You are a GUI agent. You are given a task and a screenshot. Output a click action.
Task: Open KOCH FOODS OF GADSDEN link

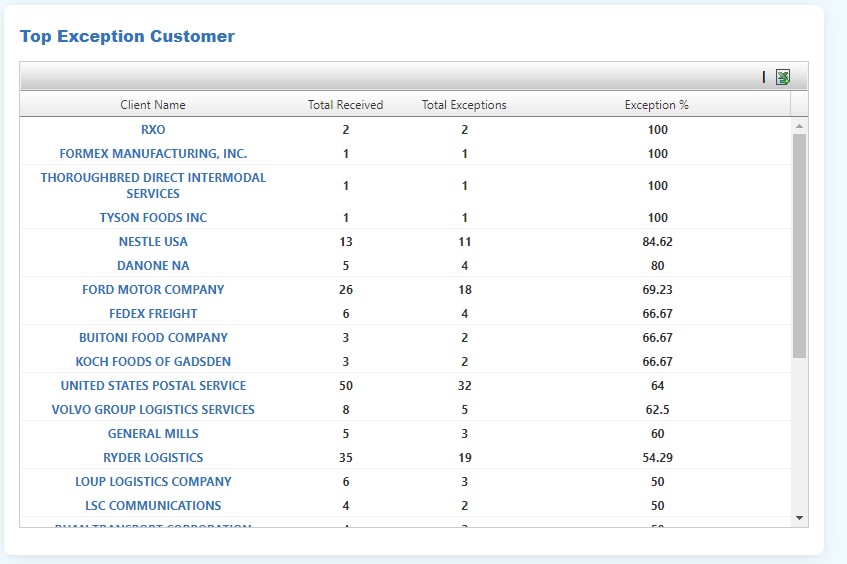[x=153, y=361]
